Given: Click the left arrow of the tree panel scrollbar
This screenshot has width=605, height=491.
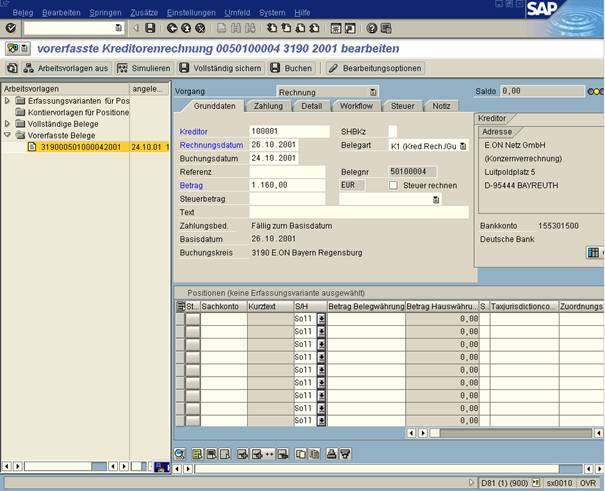Looking at the screenshot, I should click(x=7, y=466).
